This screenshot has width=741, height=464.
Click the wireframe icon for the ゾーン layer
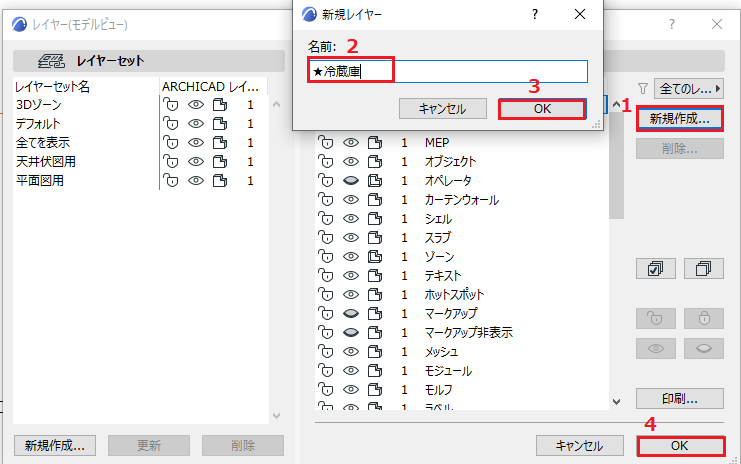click(x=375, y=257)
